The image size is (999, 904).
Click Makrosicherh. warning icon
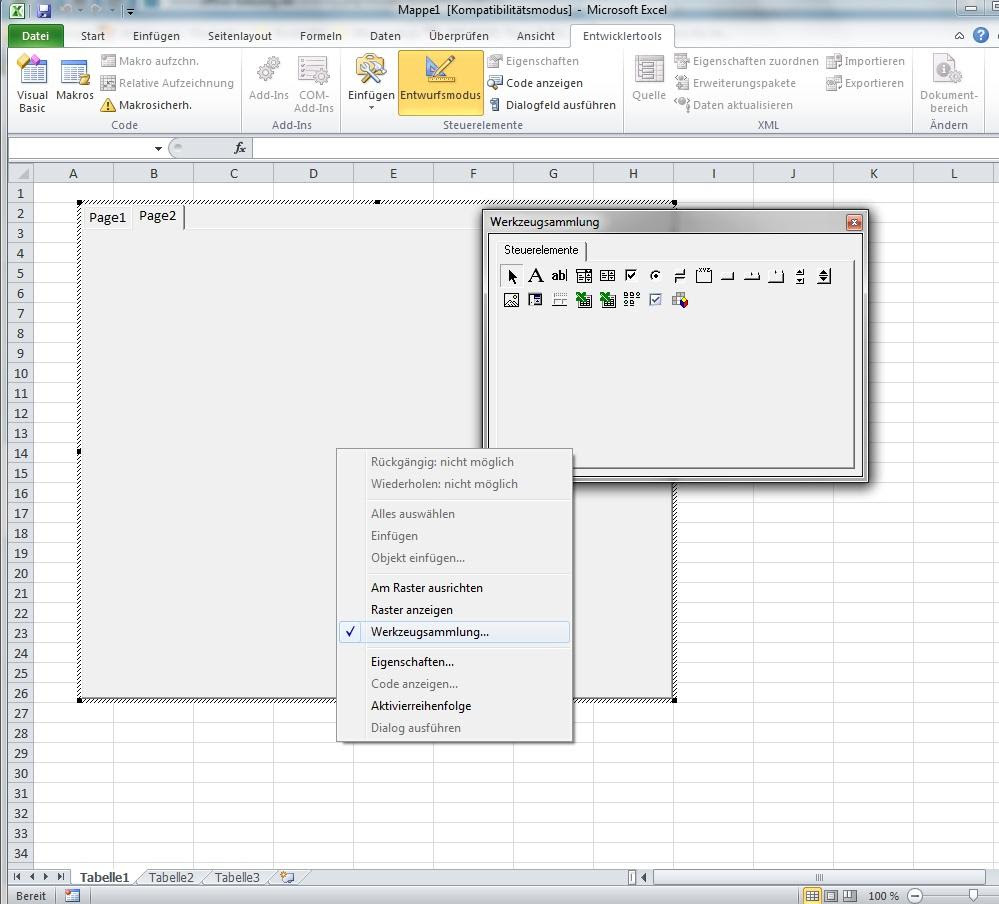pos(108,105)
